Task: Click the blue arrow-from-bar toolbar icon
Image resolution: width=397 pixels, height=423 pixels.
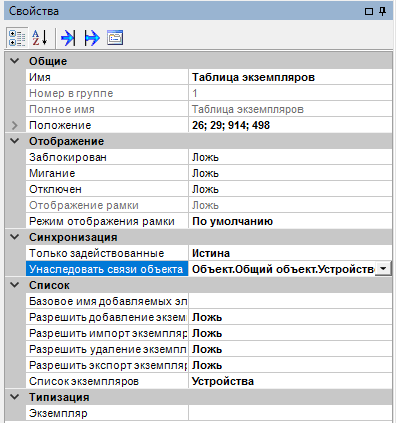Action: (x=92, y=38)
